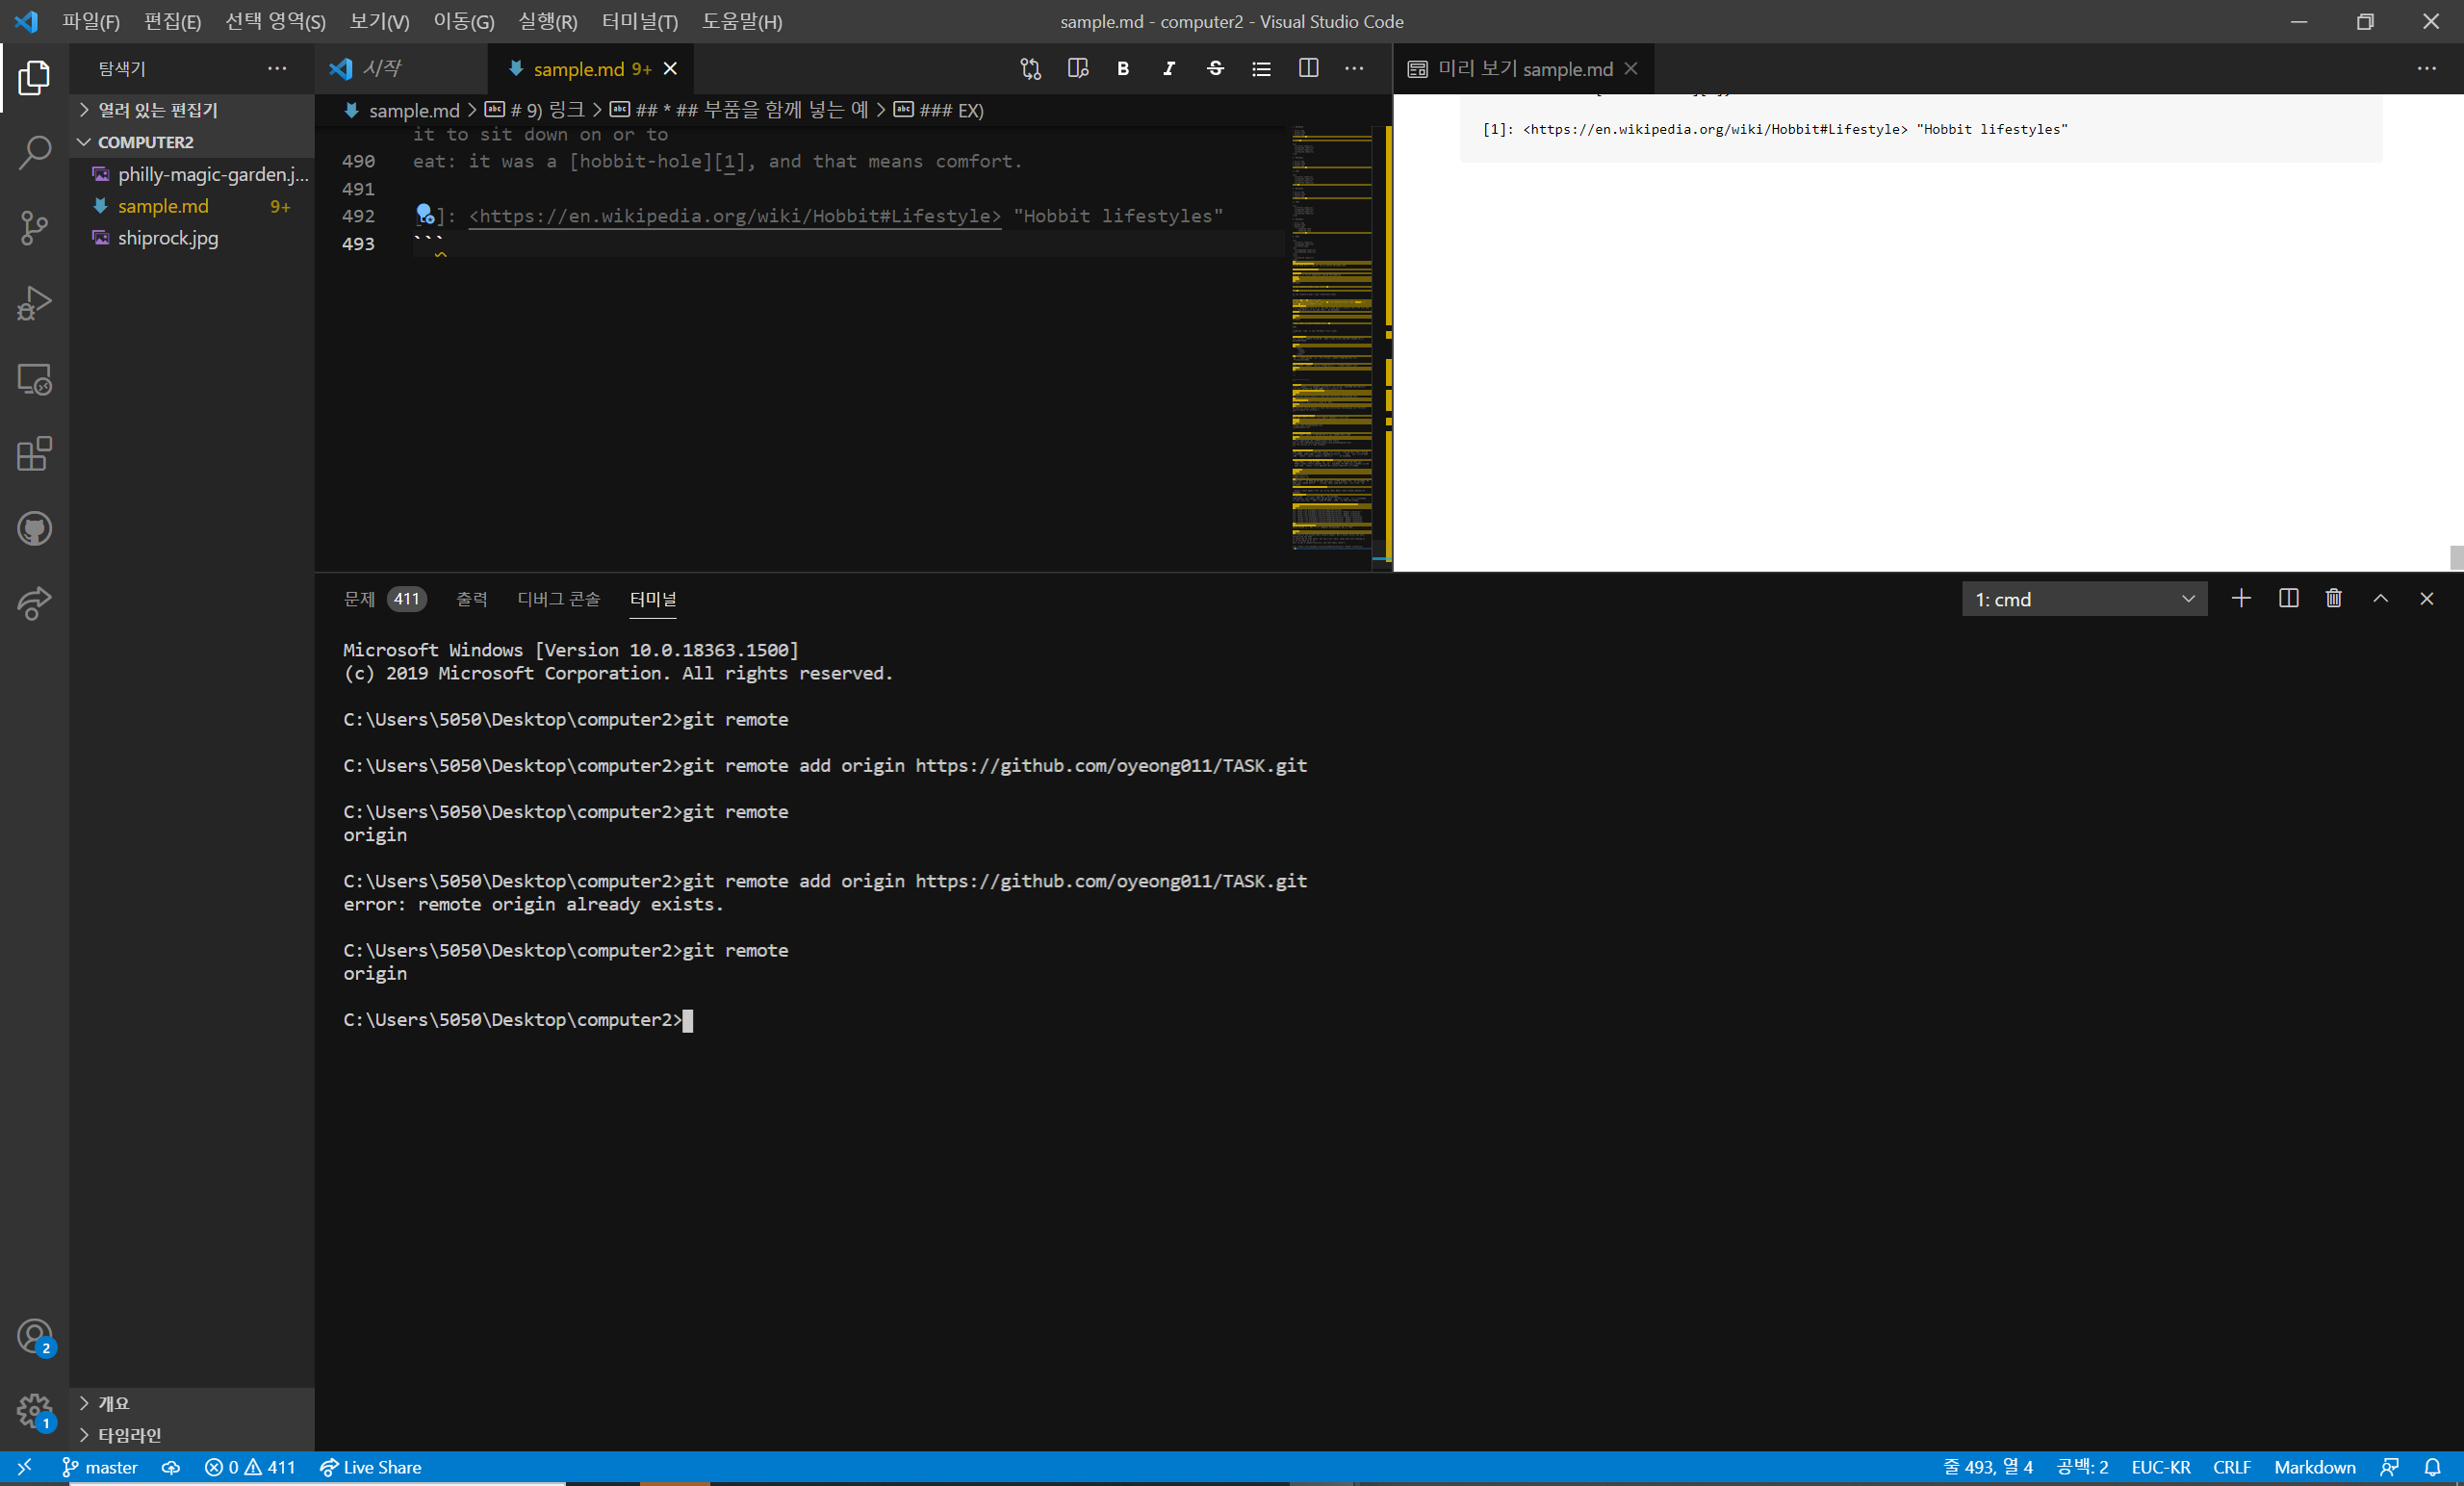Toggle bullet list formatting
The width and height of the screenshot is (2464, 1486).
pos(1261,69)
